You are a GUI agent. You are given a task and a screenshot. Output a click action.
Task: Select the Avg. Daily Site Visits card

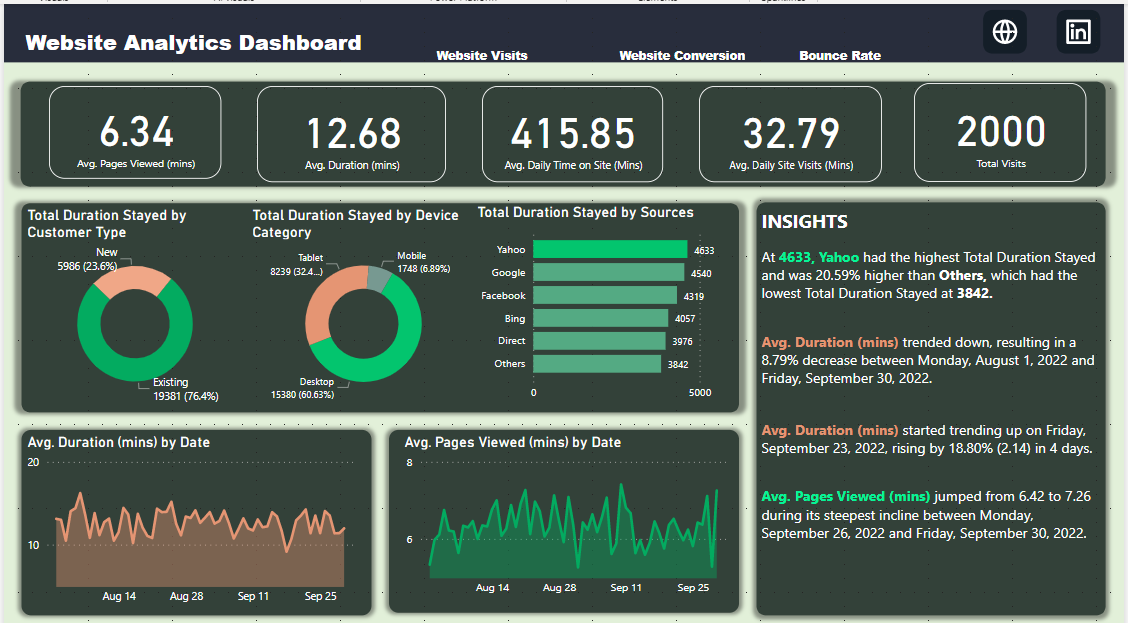pos(790,133)
